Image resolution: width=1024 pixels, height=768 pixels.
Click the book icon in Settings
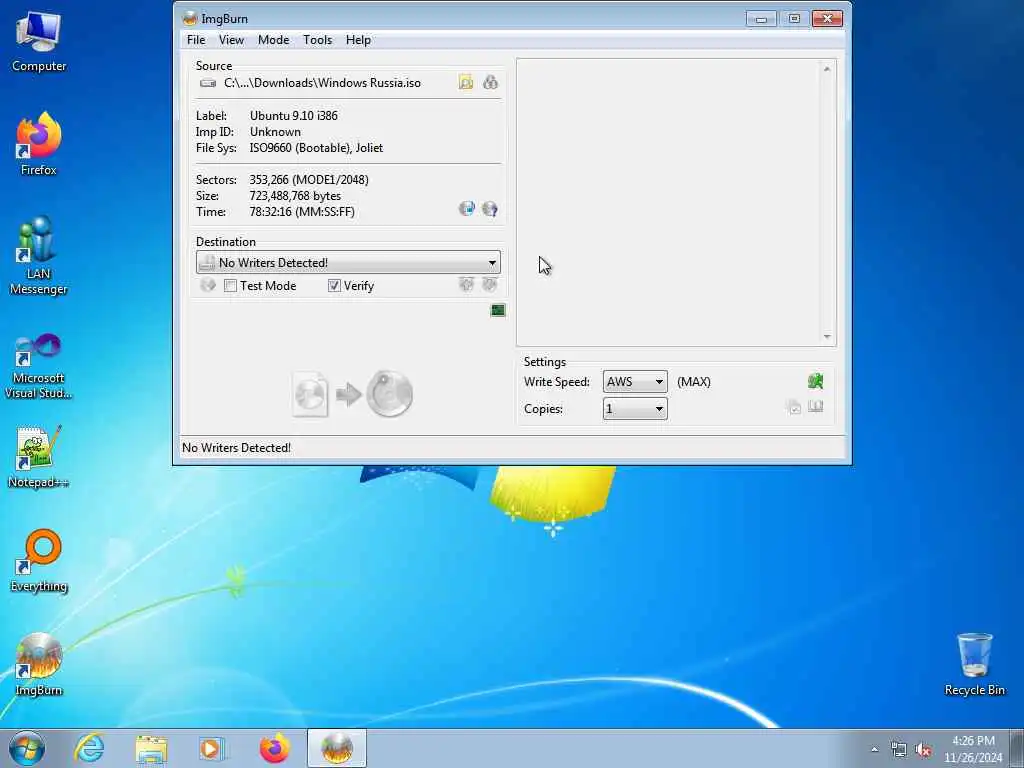coord(815,407)
